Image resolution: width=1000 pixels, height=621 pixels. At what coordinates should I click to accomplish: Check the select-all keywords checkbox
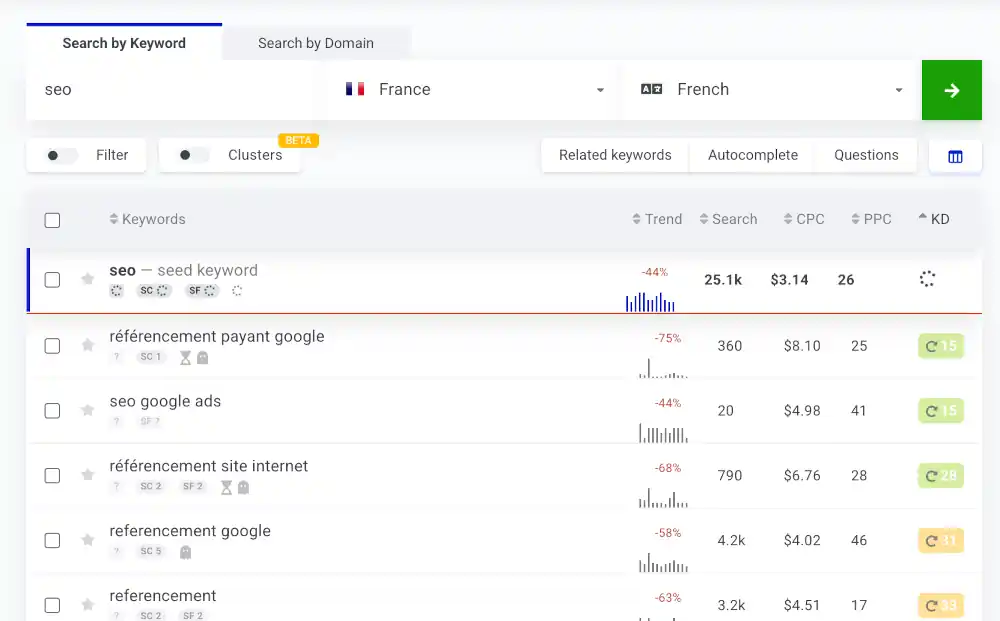52,220
